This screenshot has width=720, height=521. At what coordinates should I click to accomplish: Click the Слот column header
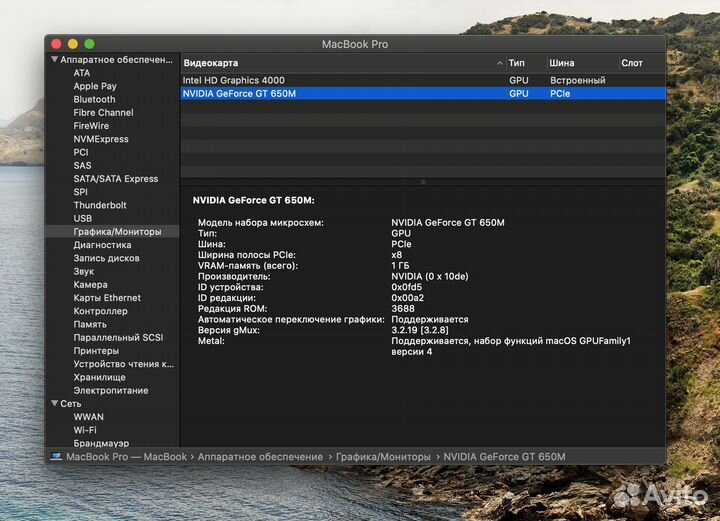pos(632,63)
